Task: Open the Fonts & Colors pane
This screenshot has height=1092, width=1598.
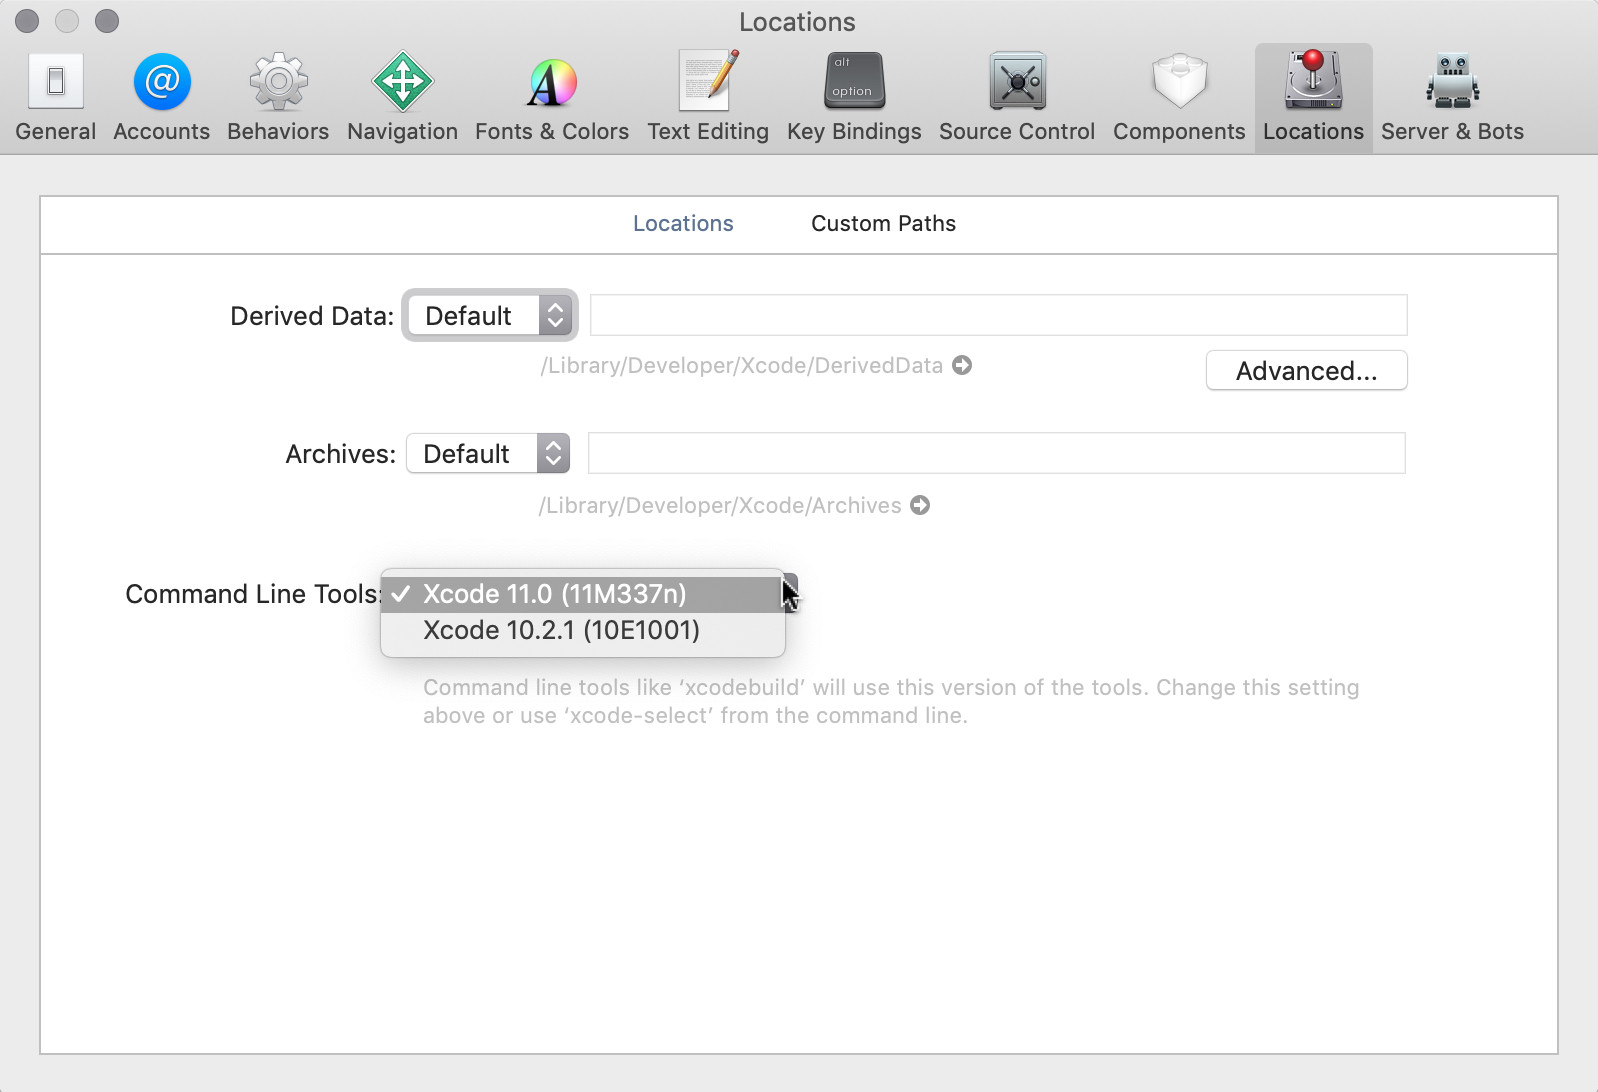Action: tap(552, 97)
